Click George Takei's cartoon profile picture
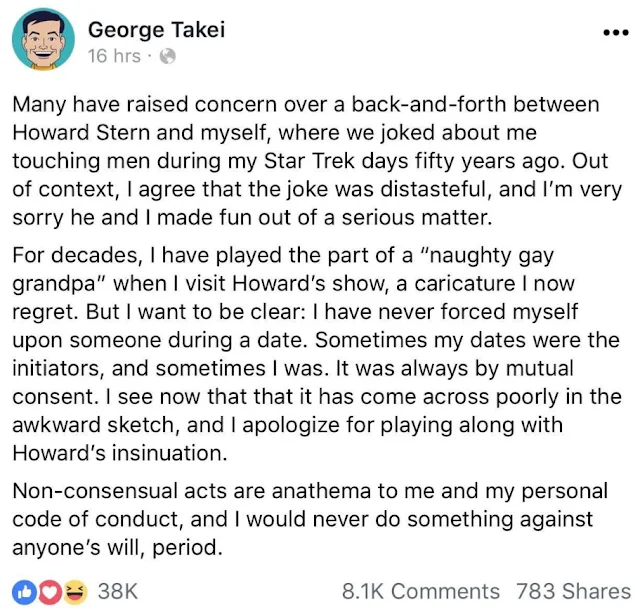 [x=44, y=41]
